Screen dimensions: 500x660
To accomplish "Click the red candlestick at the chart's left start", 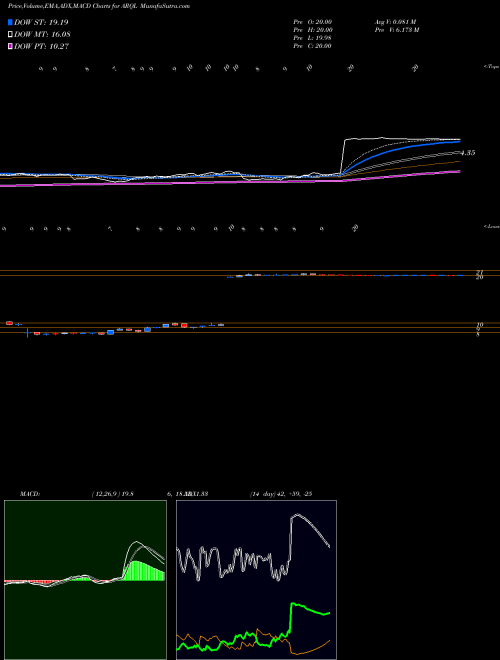I will pyautogui.click(x=9, y=323).
